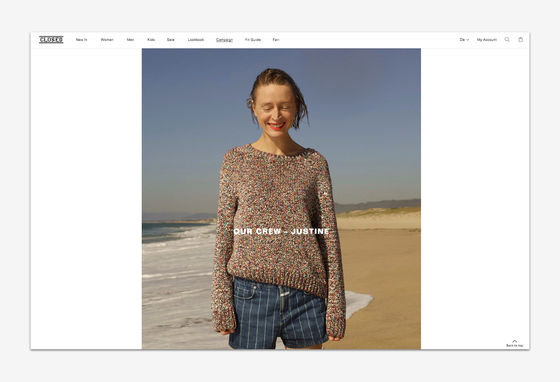Open the New In menu
Image resolution: width=560 pixels, height=382 pixels.
pyautogui.click(x=81, y=40)
